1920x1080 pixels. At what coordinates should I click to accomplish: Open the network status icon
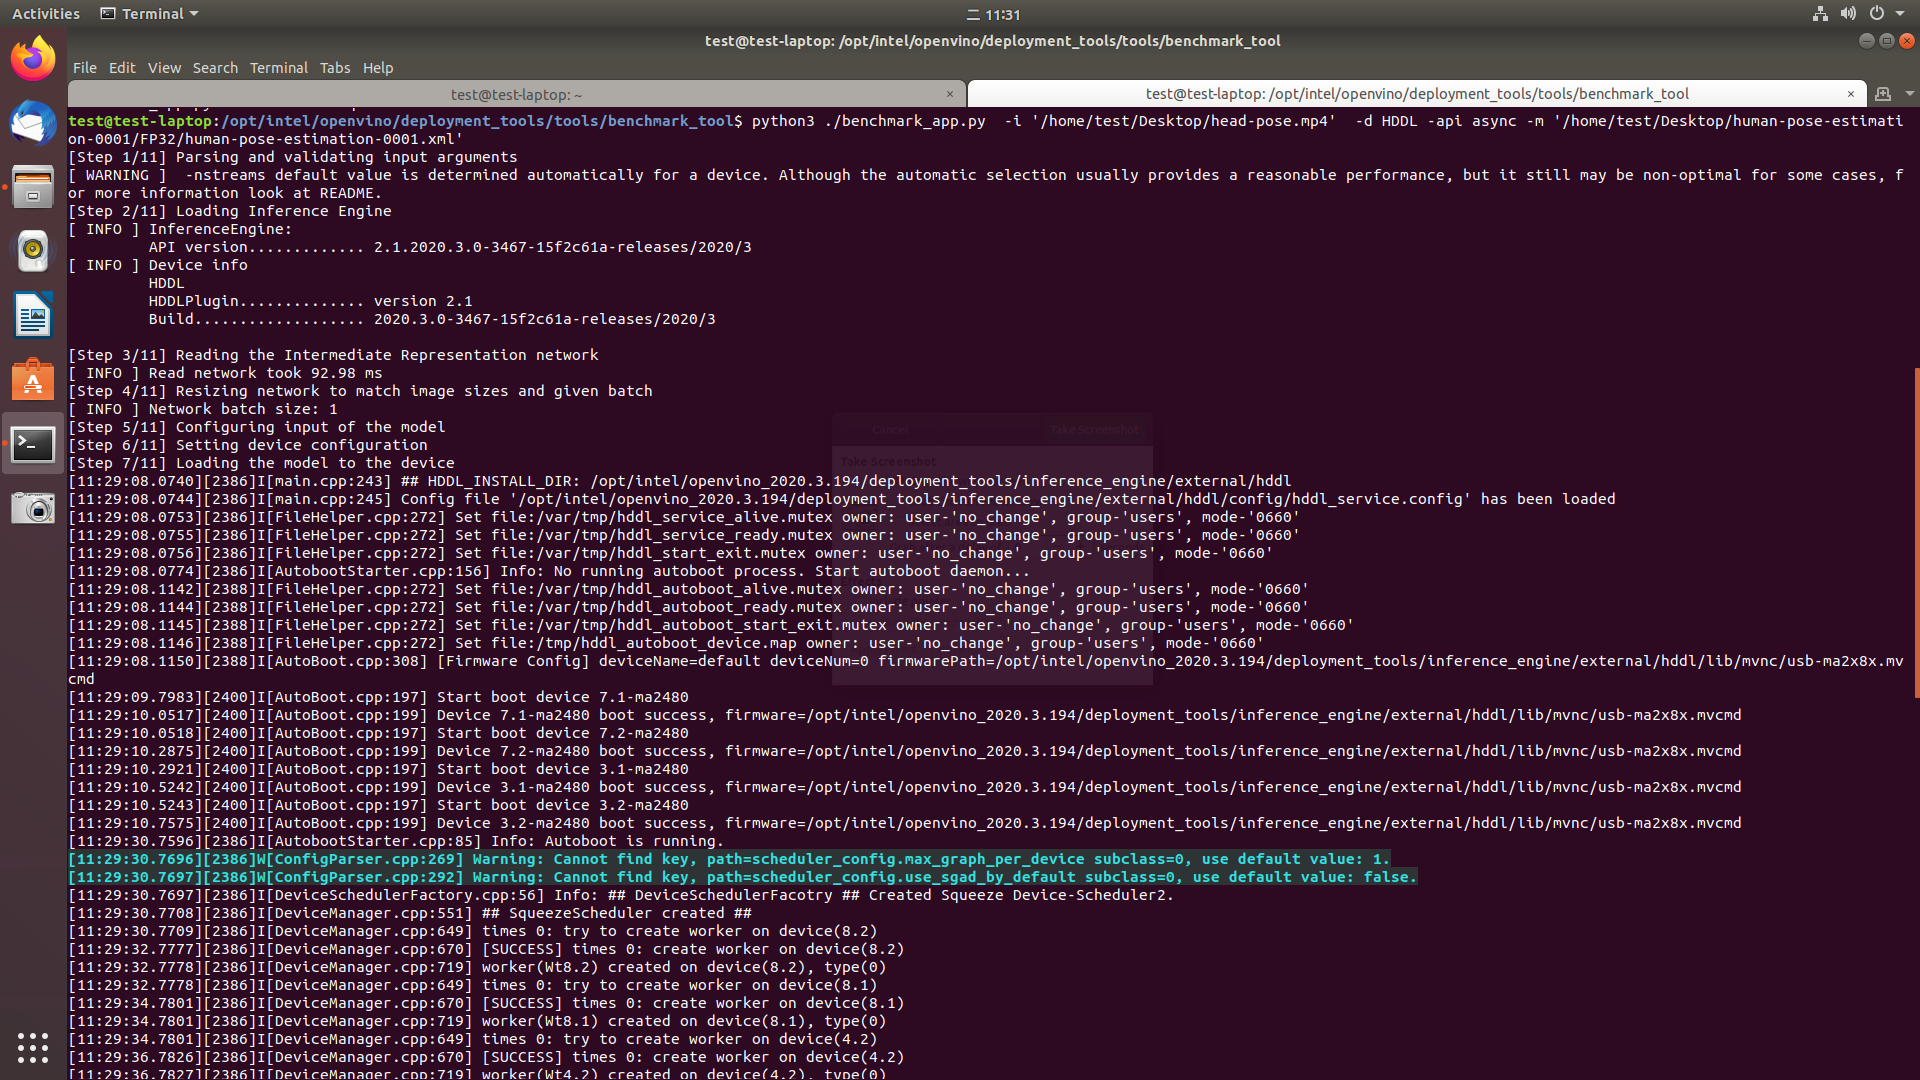tap(1820, 14)
